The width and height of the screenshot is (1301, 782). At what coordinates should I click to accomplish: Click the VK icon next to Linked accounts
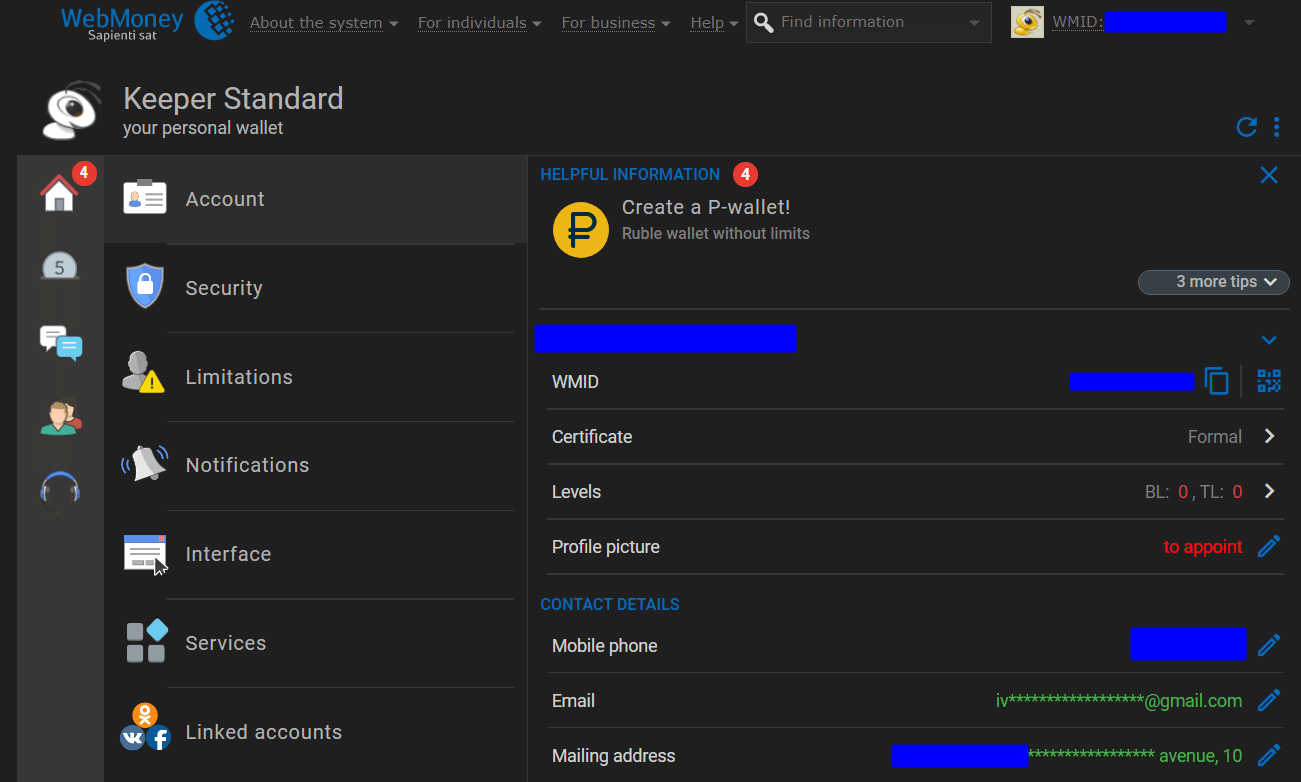point(131,738)
